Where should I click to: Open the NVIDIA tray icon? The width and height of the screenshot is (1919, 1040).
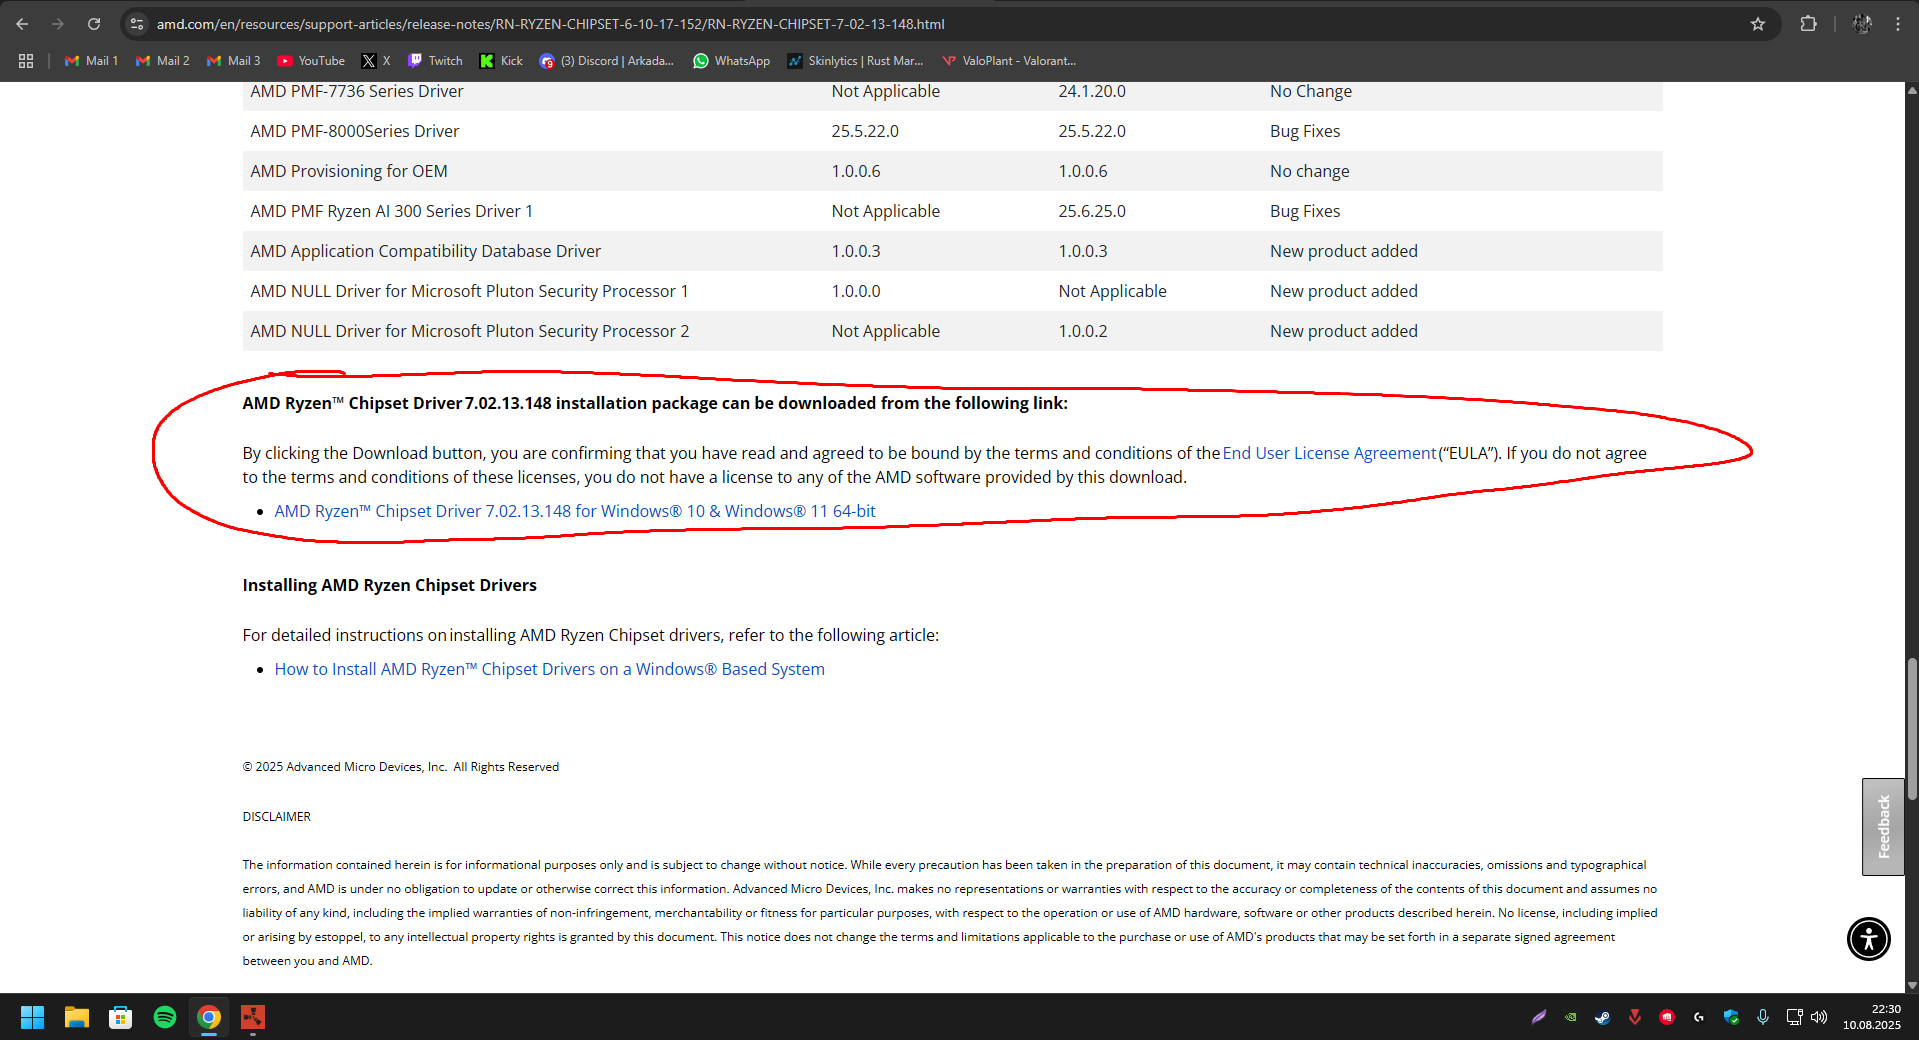(1571, 1017)
